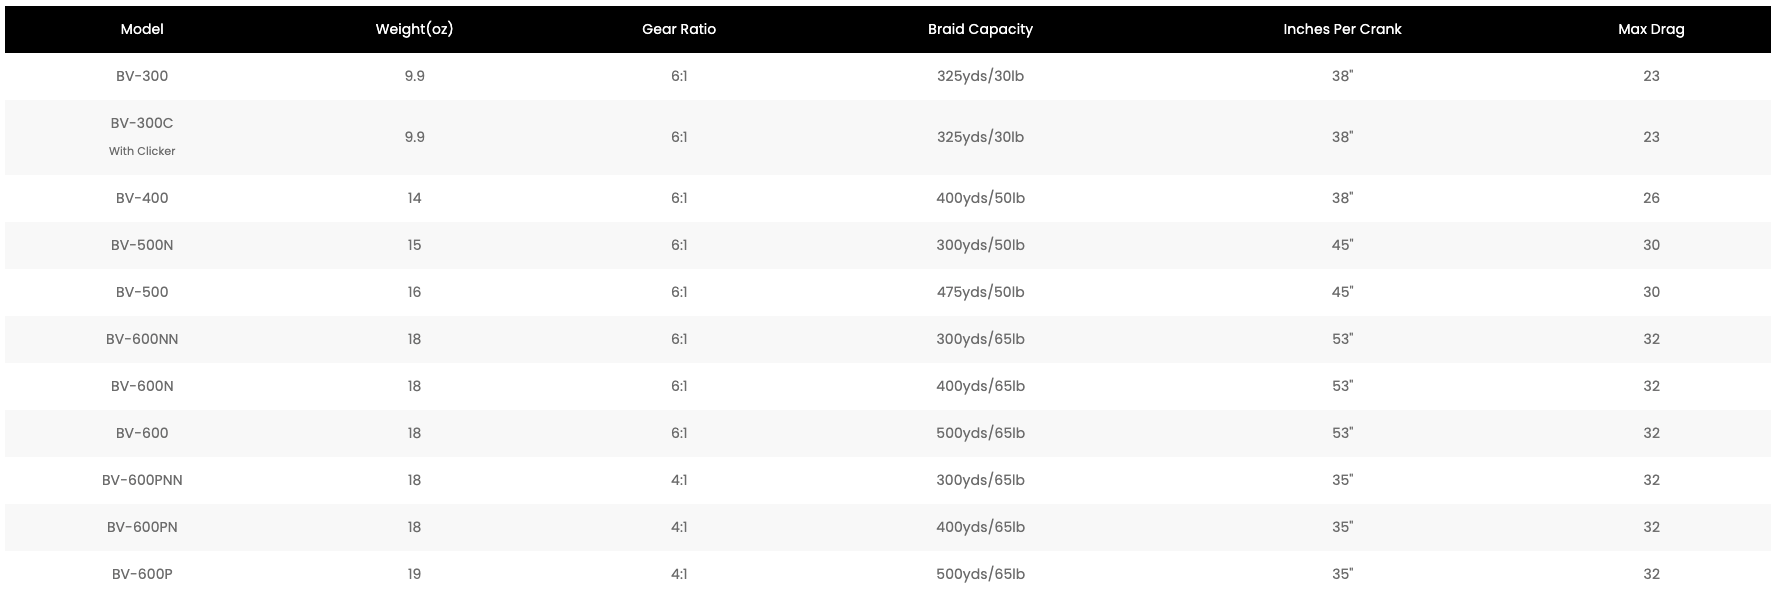Click the BV-400 model name
The width and height of the screenshot is (1778, 603).
tap(142, 198)
